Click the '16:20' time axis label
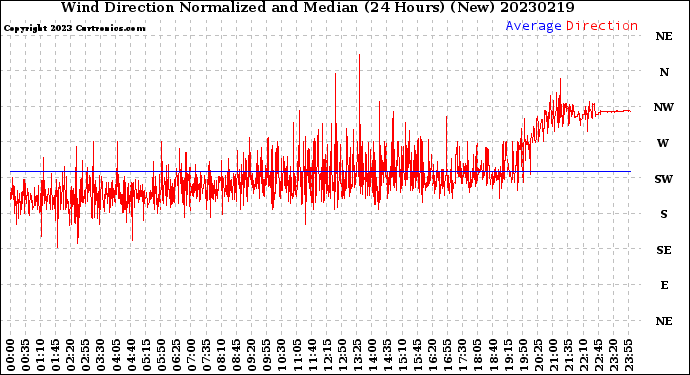 click(x=433, y=355)
